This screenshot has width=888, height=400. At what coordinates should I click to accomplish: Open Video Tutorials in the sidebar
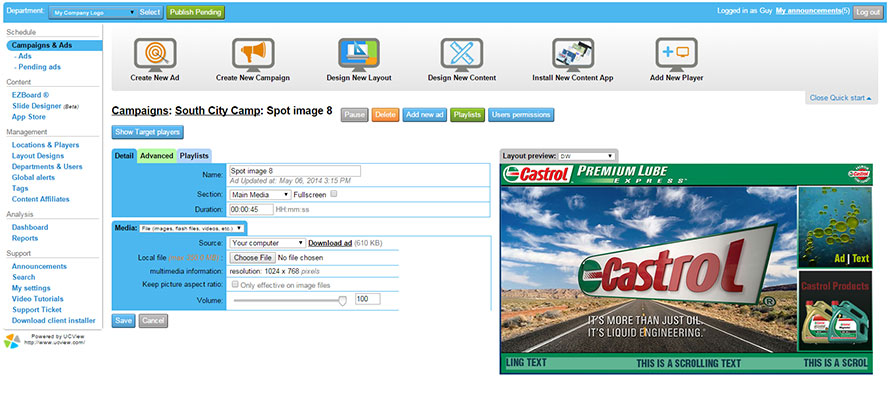(x=38, y=299)
